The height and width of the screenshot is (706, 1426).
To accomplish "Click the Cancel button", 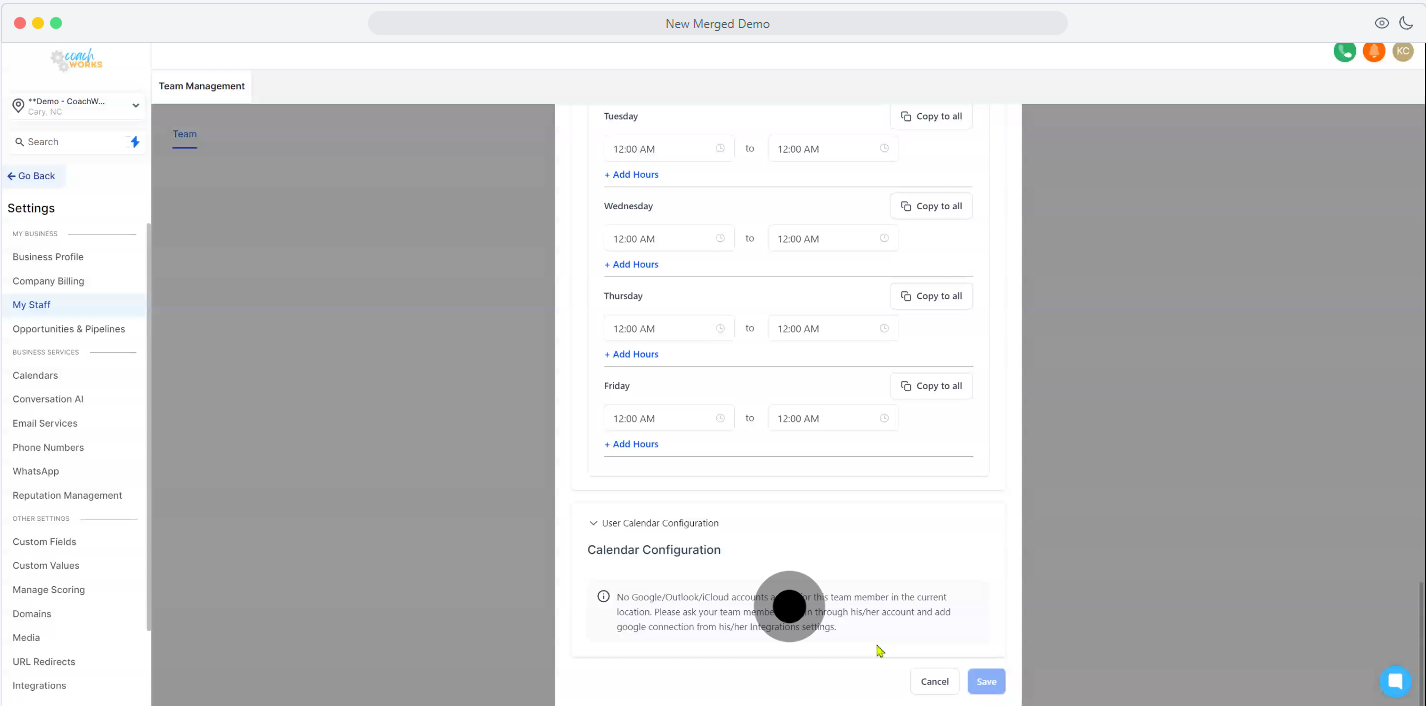I will click(934, 681).
